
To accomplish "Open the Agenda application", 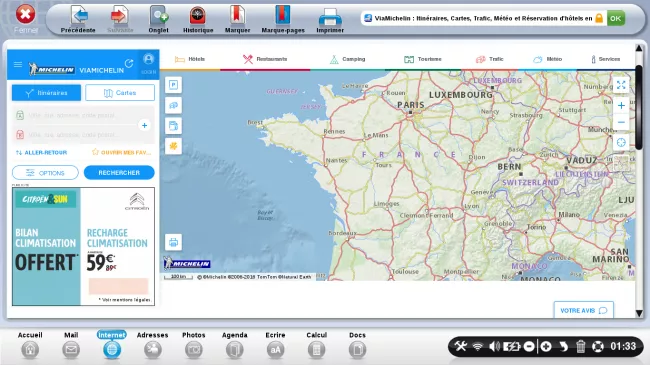I will pyautogui.click(x=235, y=345).
